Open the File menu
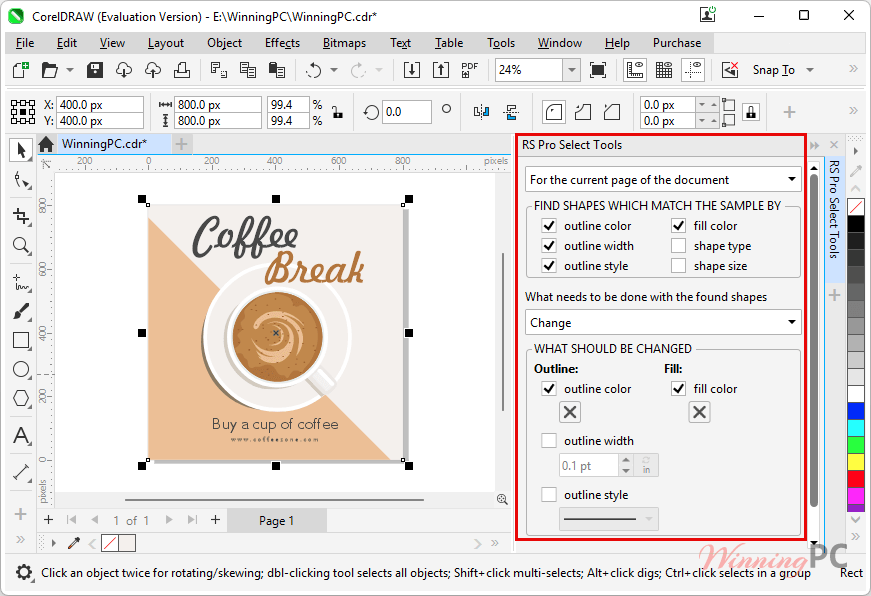This screenshot has height=596, width=871. [25, 43]
